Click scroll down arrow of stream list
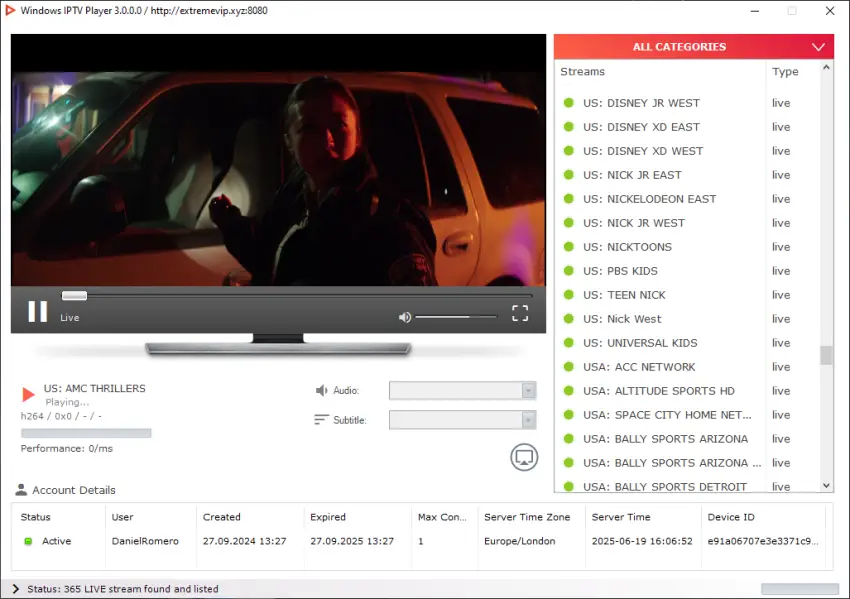850x599 pixels. point(826,485)
